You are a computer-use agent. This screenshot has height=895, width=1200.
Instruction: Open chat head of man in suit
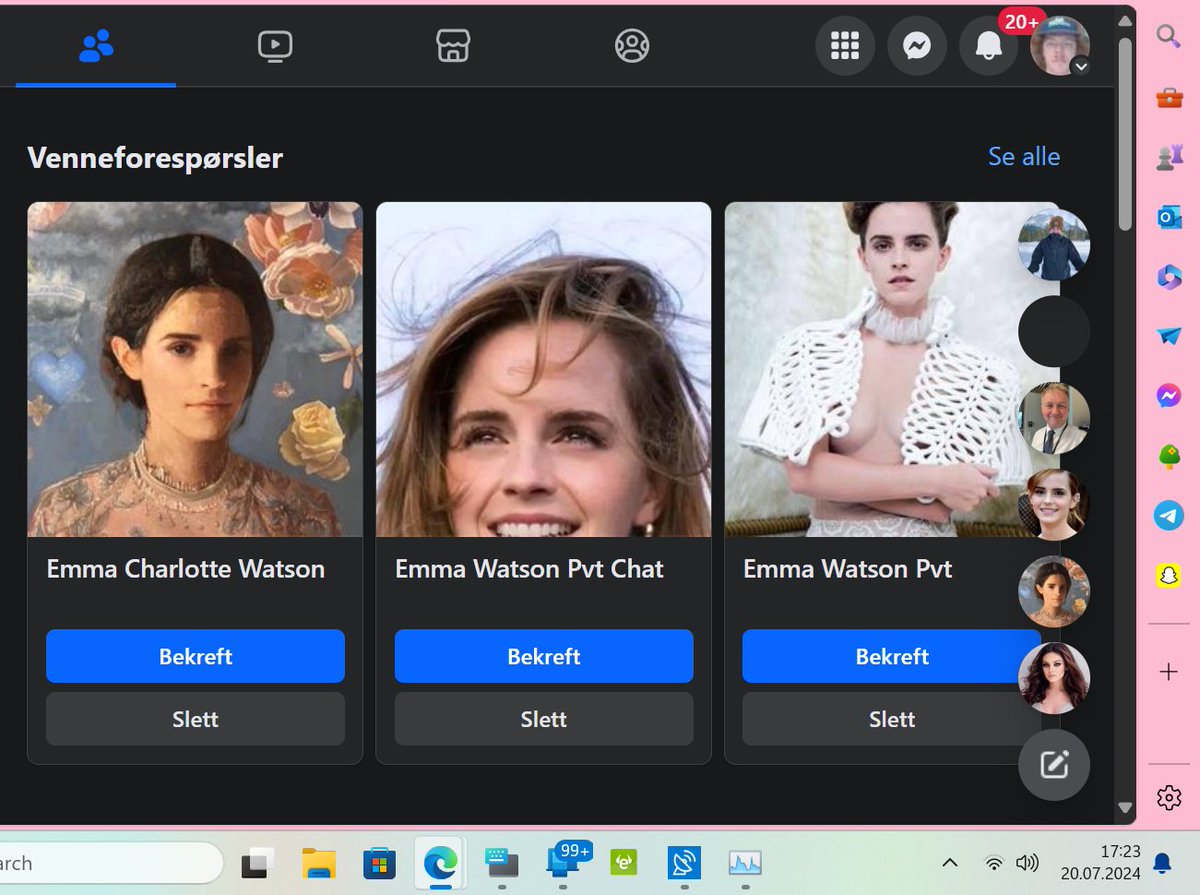pos(1054,418)
